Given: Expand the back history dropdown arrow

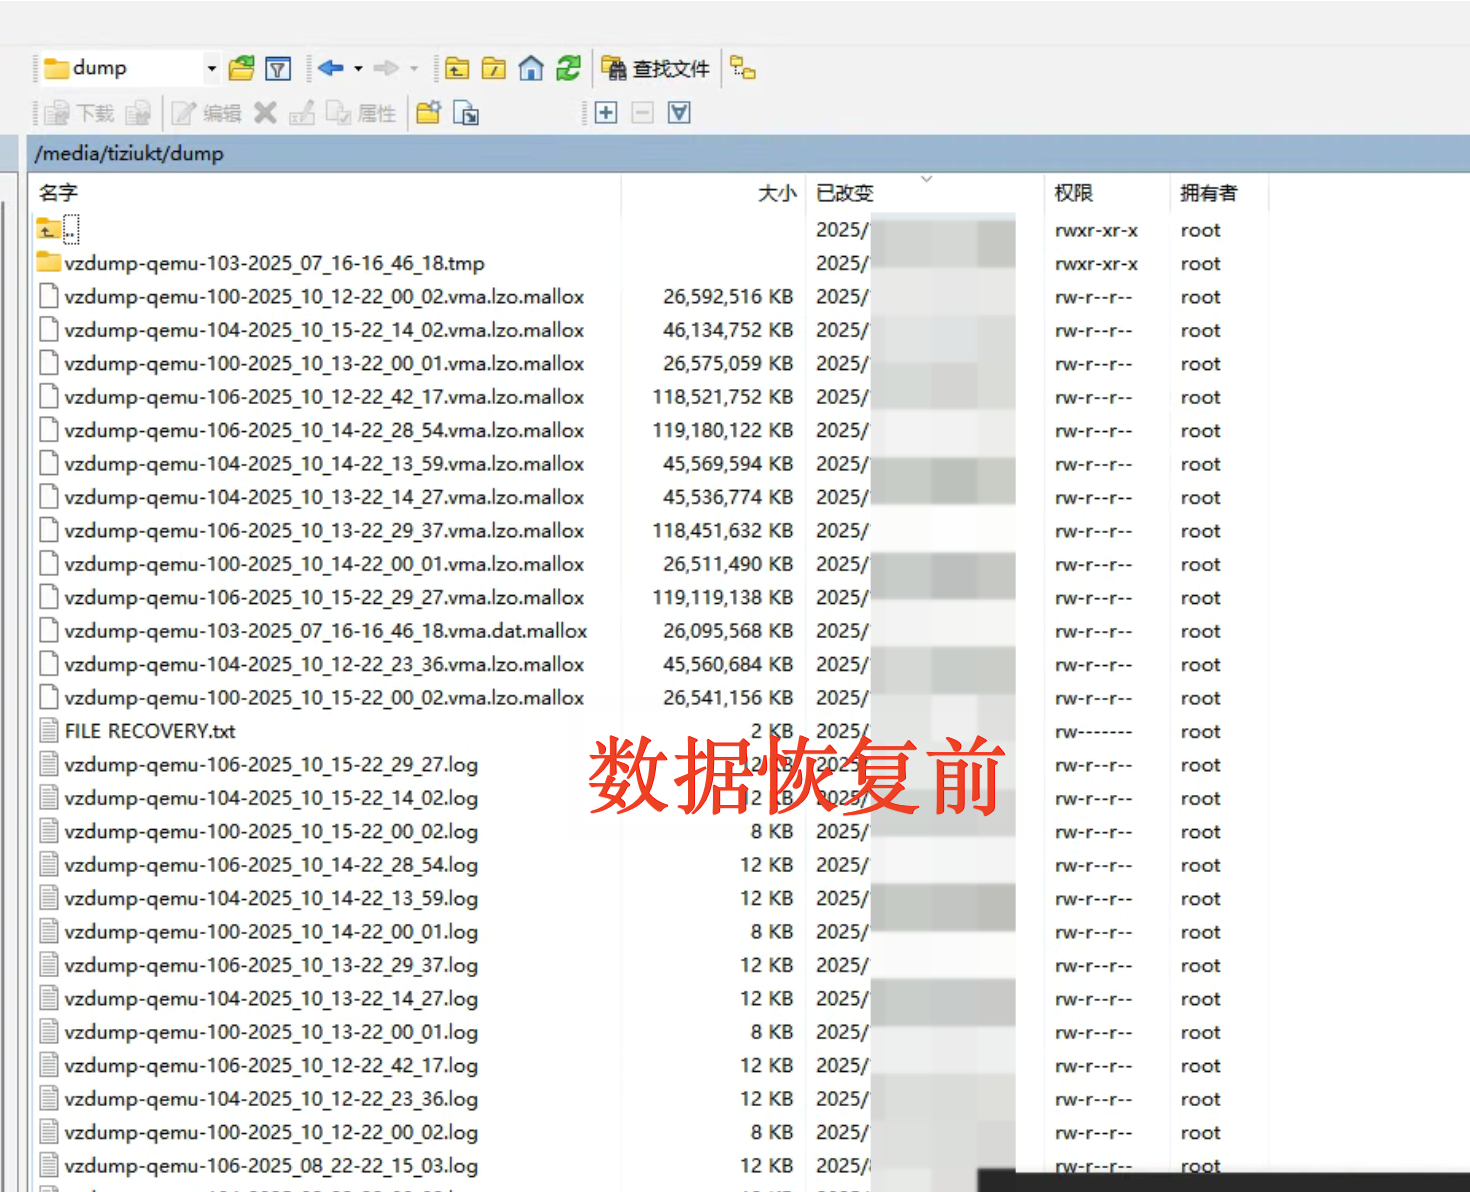Looking at the screenshot, I should pos(358,69).
